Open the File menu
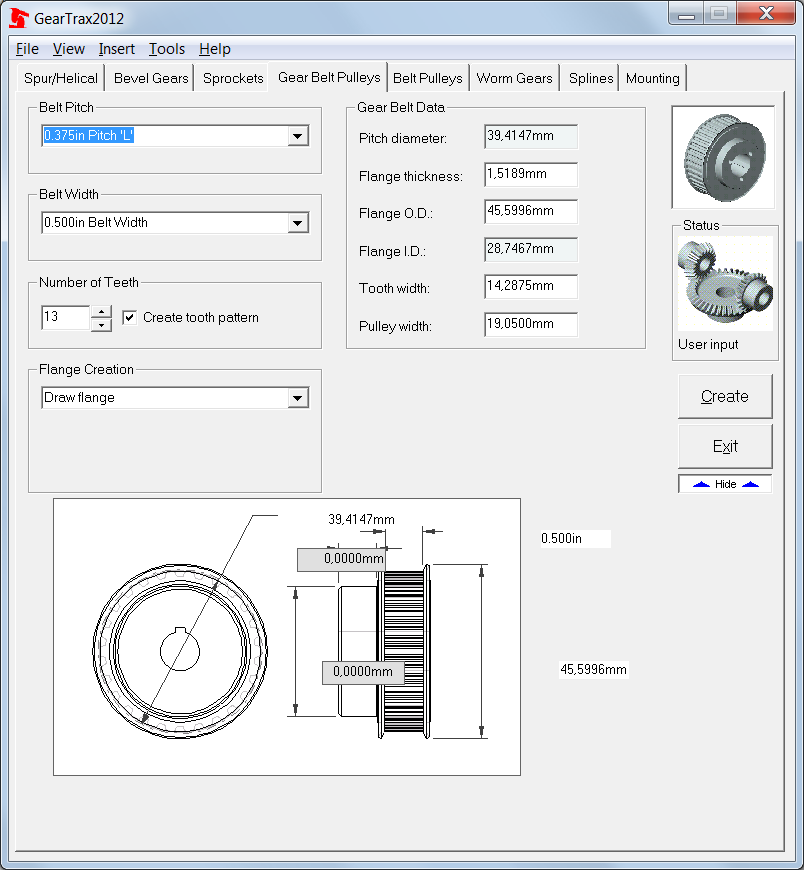The image size is (804, 870). 27,49
